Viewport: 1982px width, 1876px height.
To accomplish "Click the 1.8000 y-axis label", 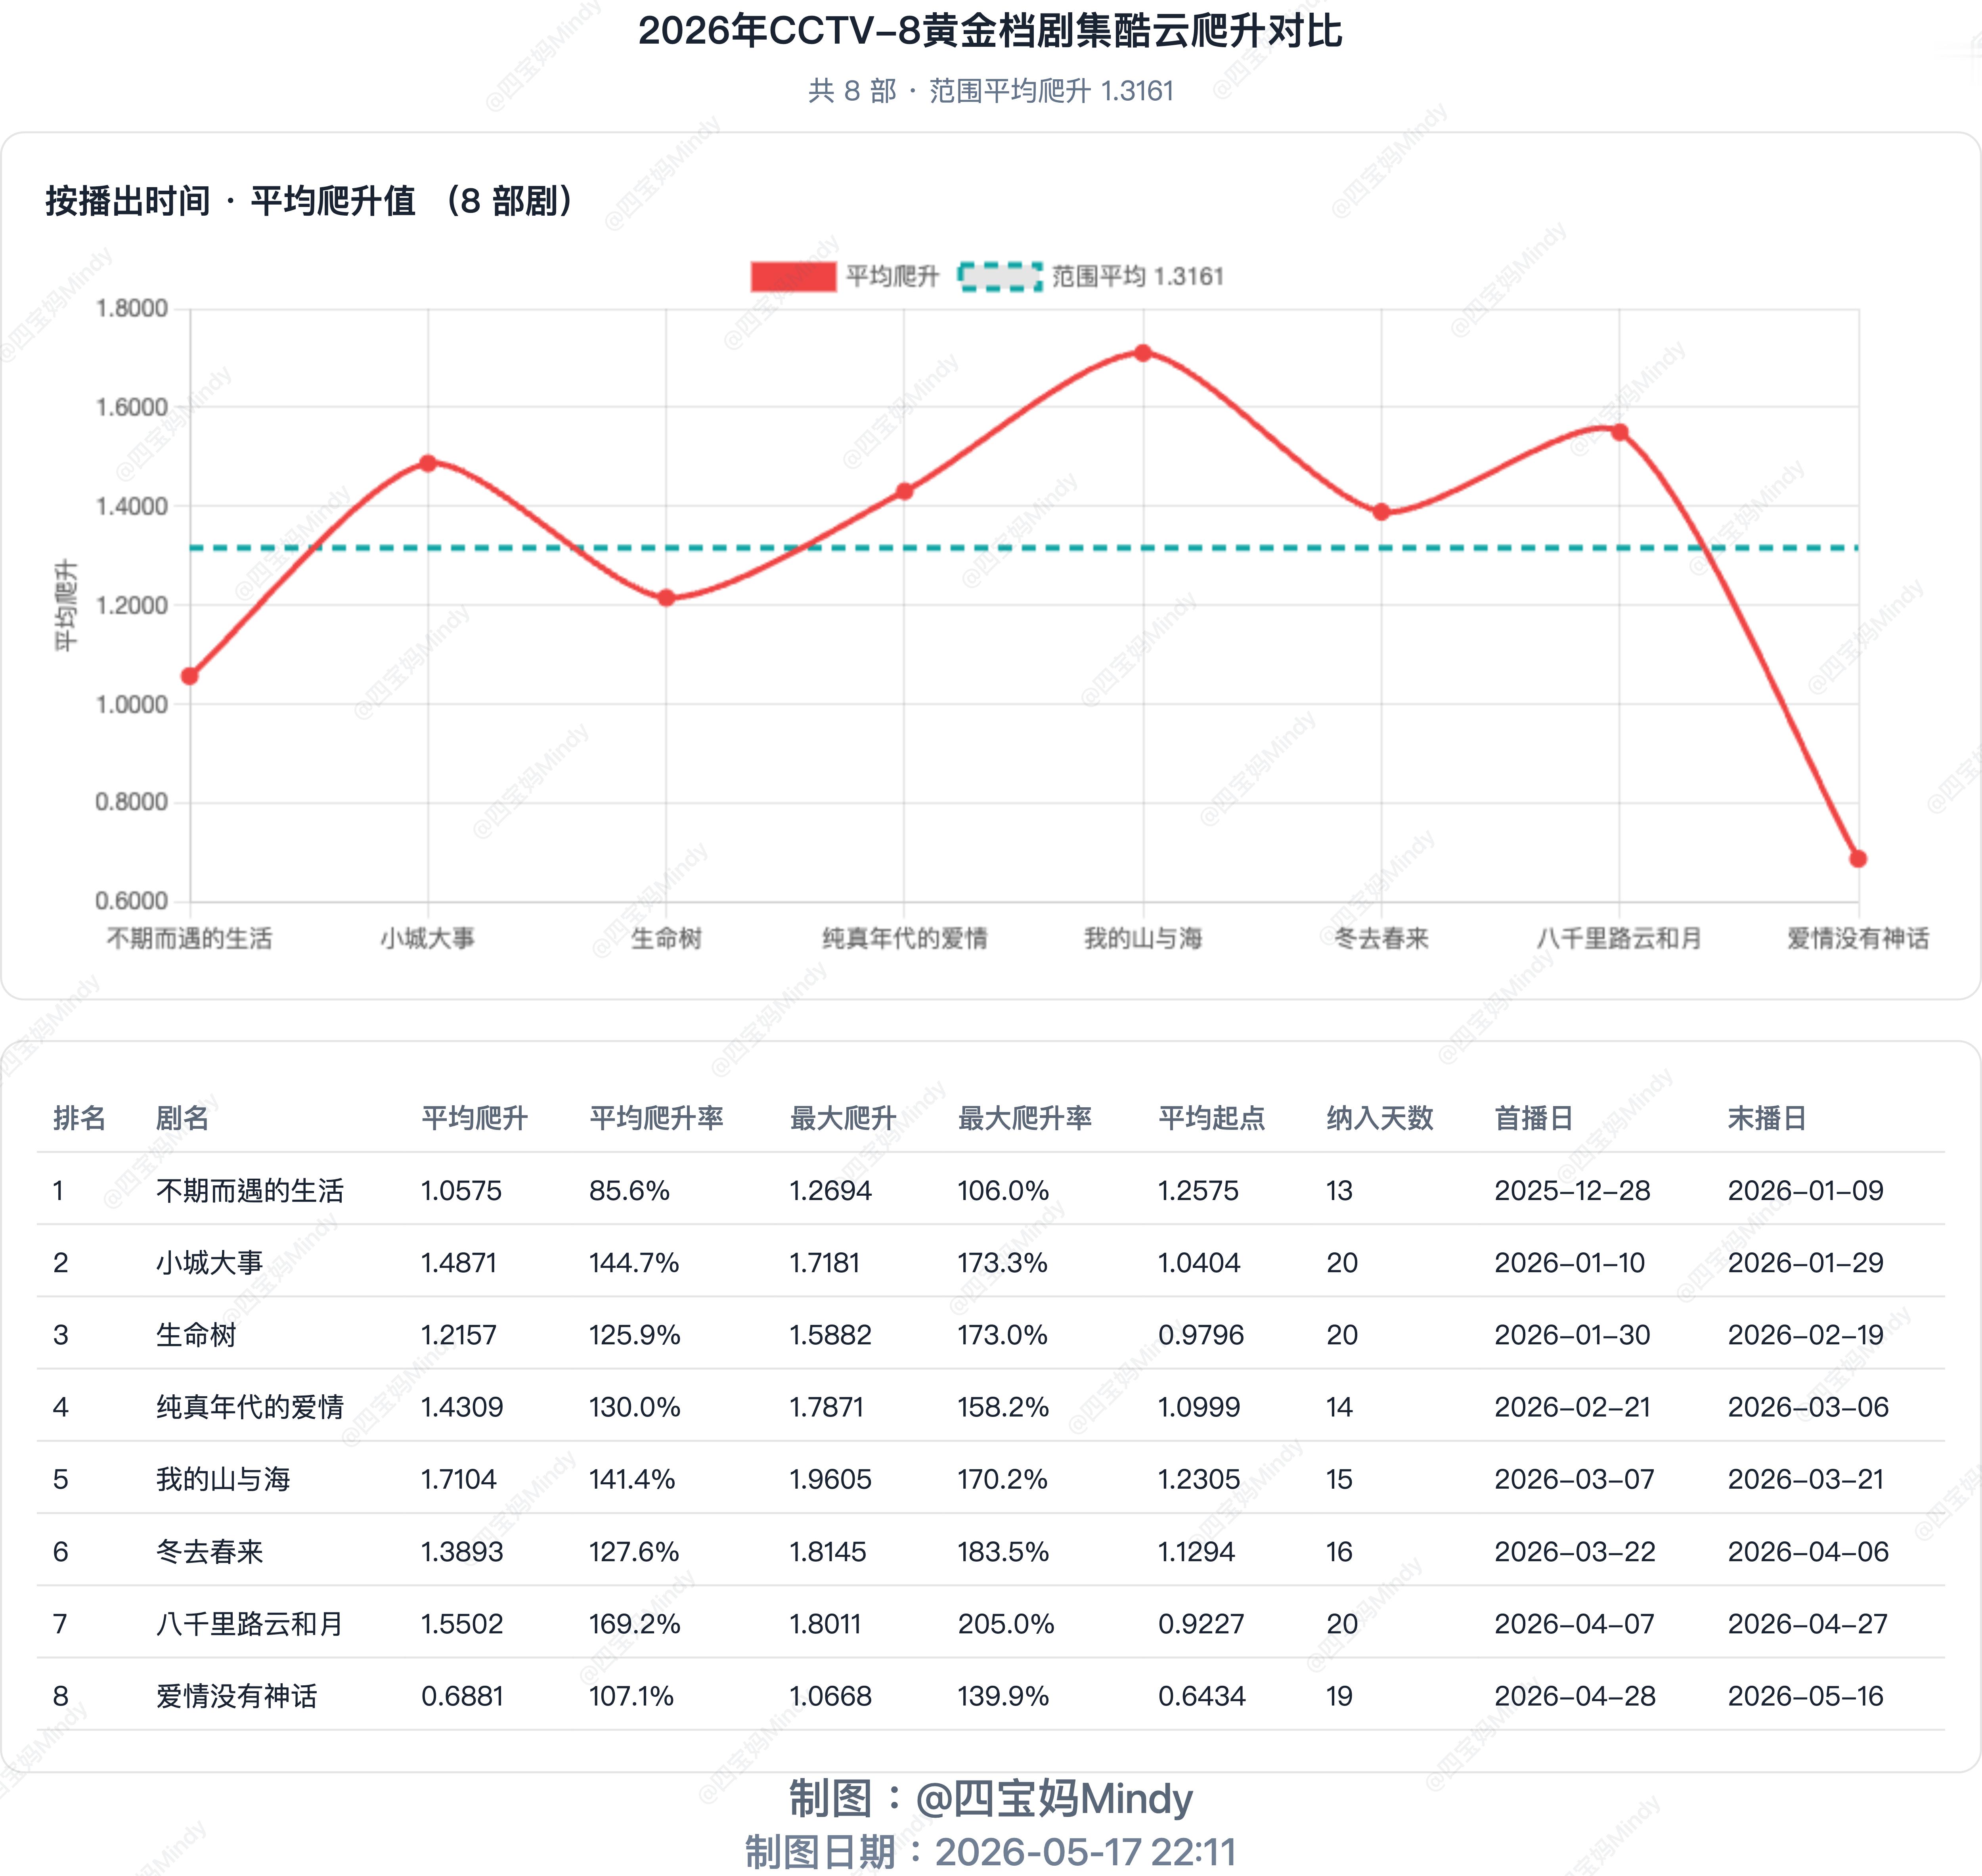I will [132, 308].
